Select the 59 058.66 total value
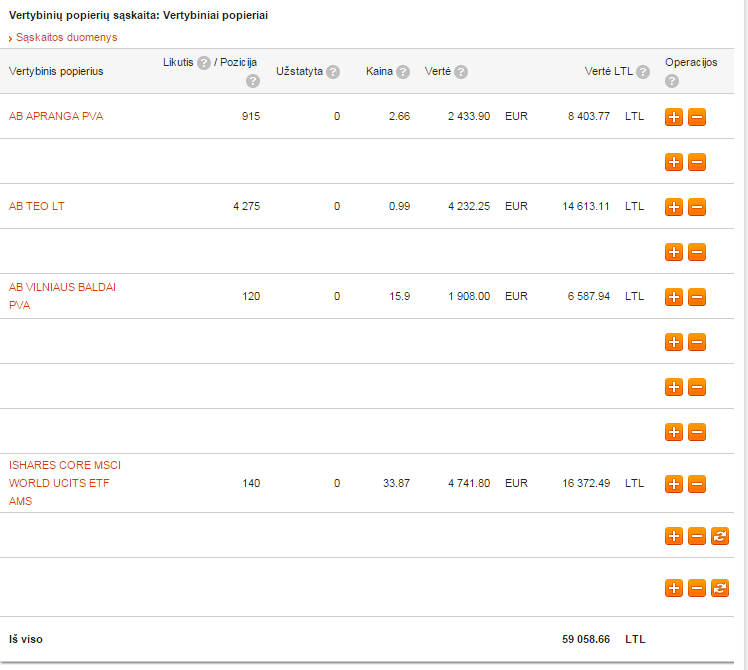This screenshot has width=748, height=670. 586,639
